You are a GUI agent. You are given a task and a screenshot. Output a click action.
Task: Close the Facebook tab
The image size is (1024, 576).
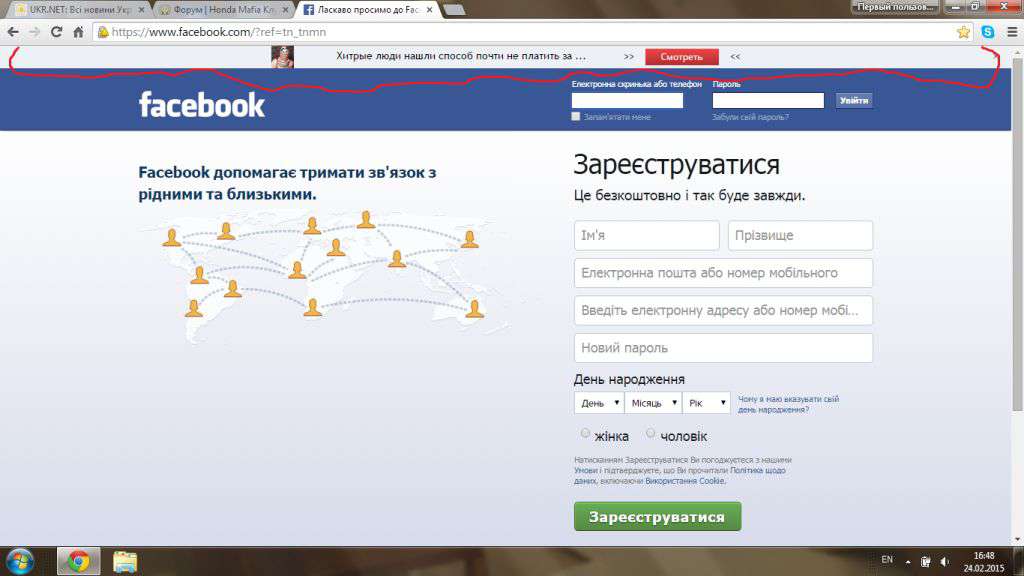[429, 10]
